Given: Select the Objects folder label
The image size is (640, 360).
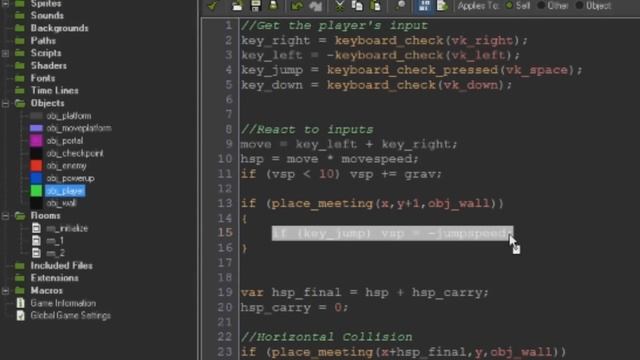Looking at the screenshot, I should pos(47,103).
